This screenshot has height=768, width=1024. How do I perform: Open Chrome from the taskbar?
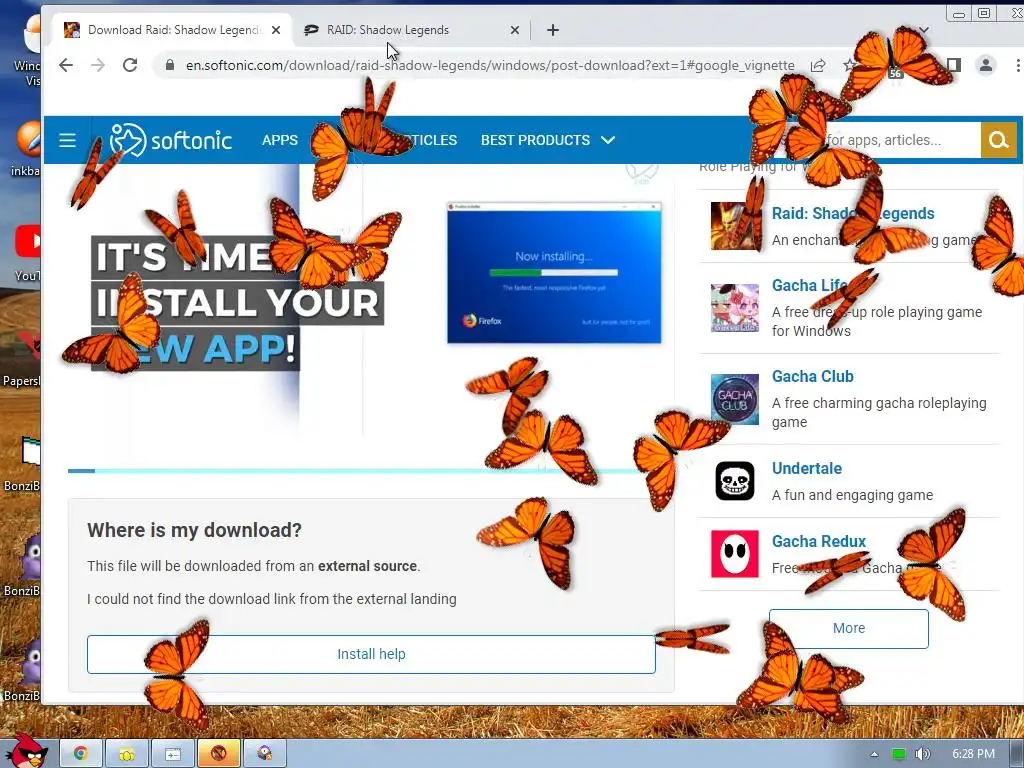(80, 754)
